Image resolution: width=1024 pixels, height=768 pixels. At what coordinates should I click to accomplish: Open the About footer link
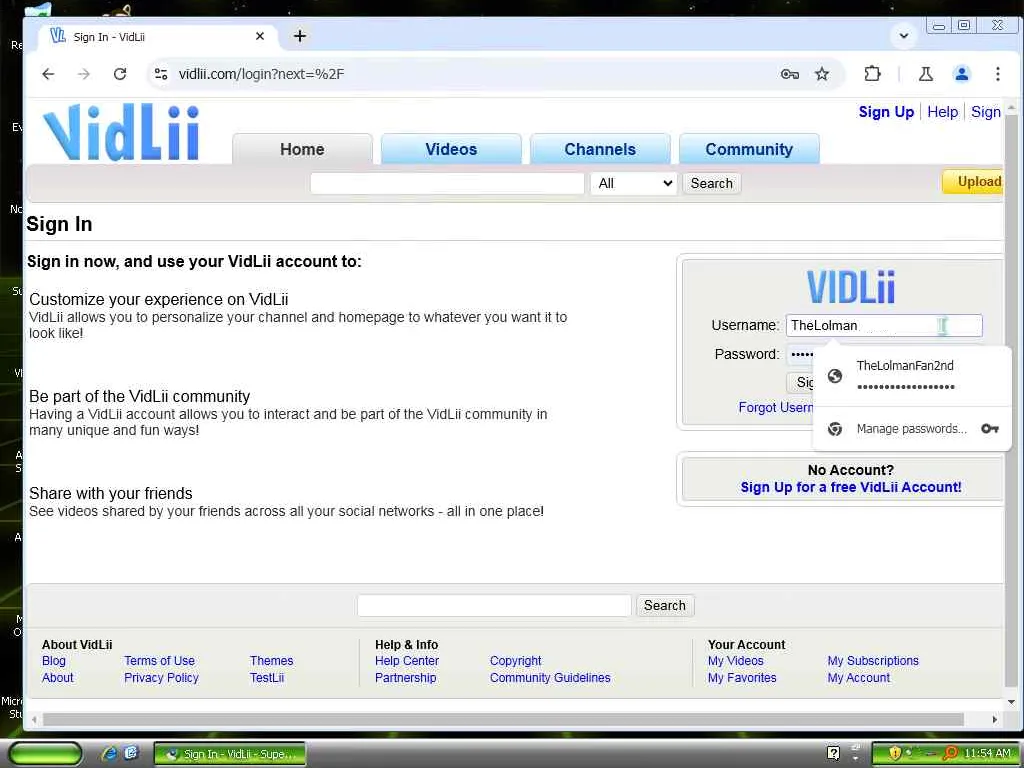(x=57, y=678)
